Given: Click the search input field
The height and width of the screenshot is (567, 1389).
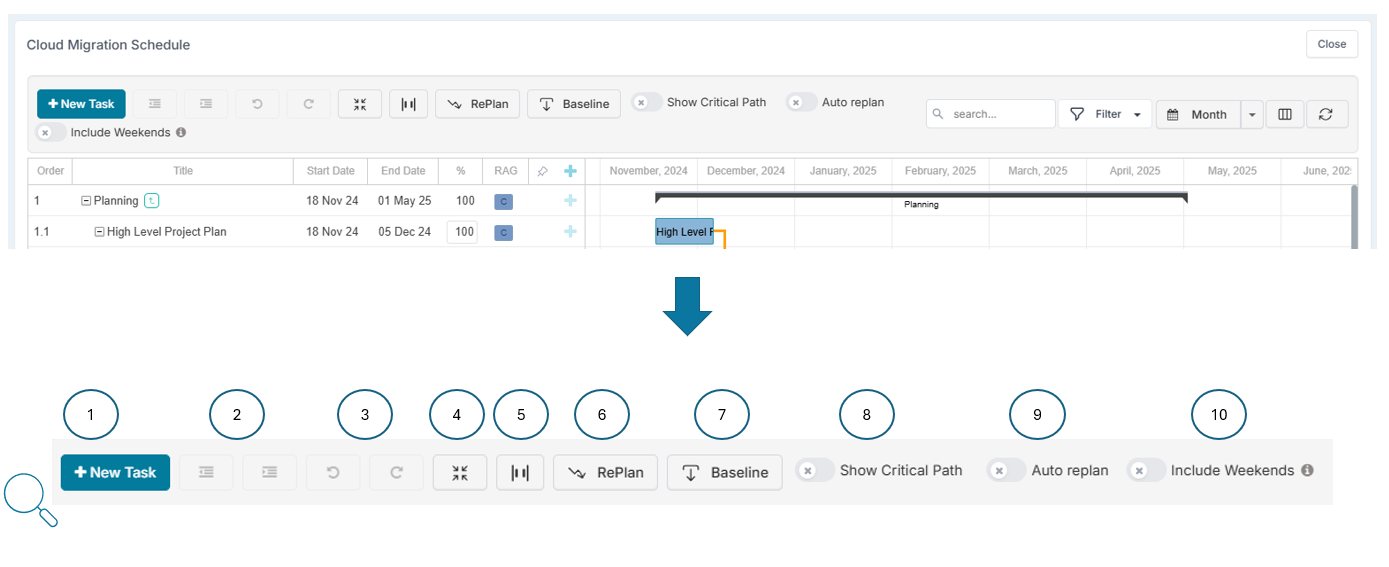Looking at the screenshot, I should click(x=998, y=114).
